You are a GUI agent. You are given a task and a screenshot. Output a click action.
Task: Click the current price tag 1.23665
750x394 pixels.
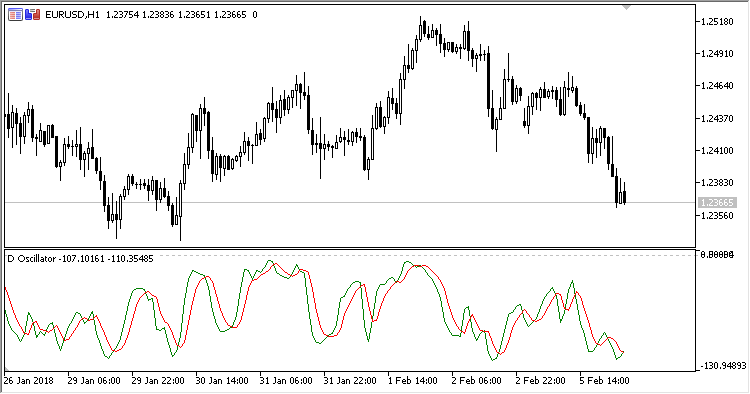coord(717,203)
